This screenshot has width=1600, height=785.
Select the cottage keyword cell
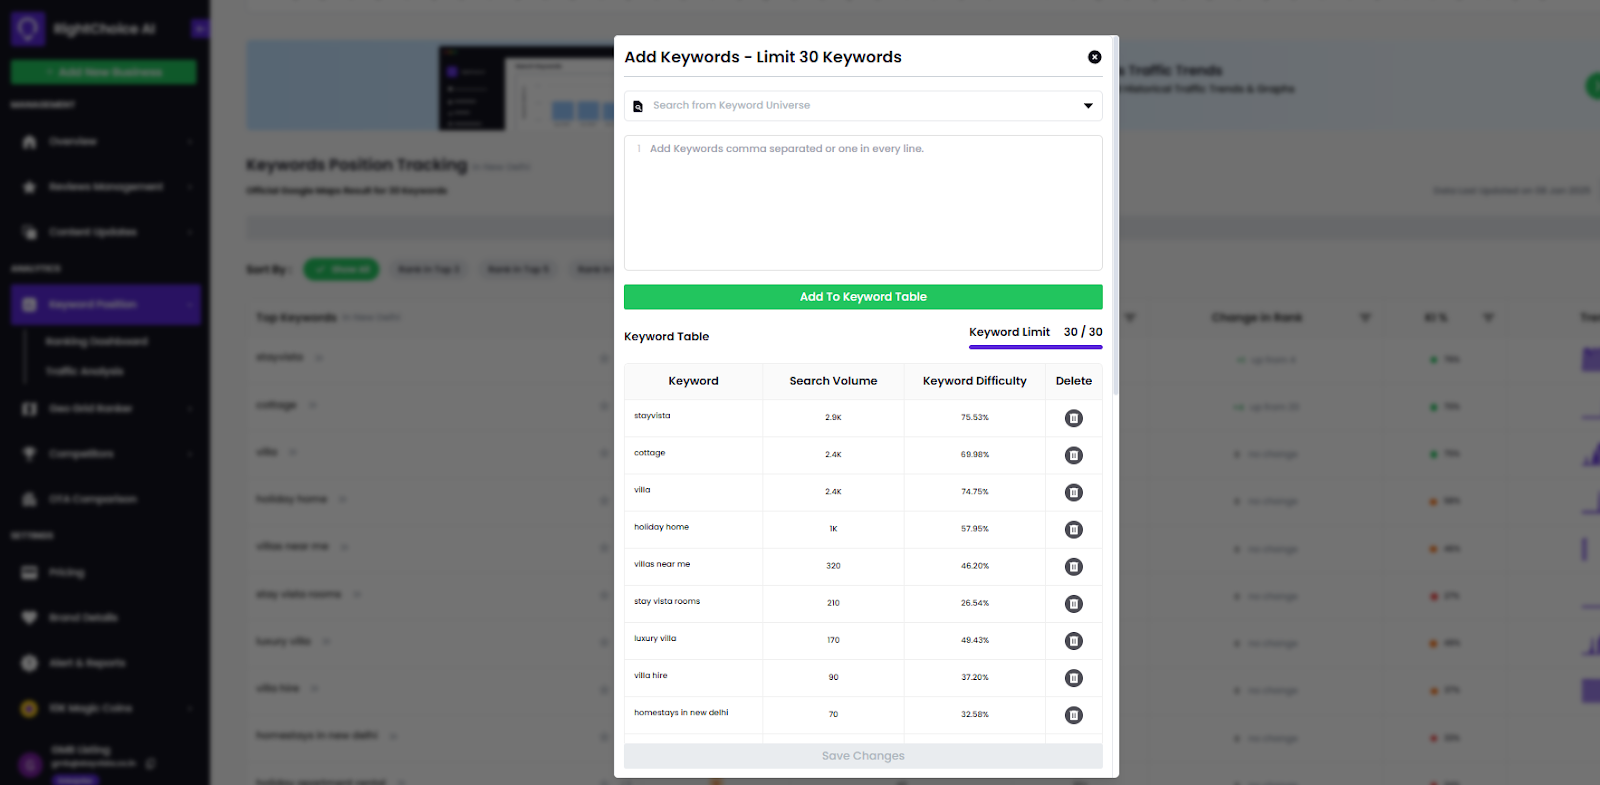click(693, 455)
